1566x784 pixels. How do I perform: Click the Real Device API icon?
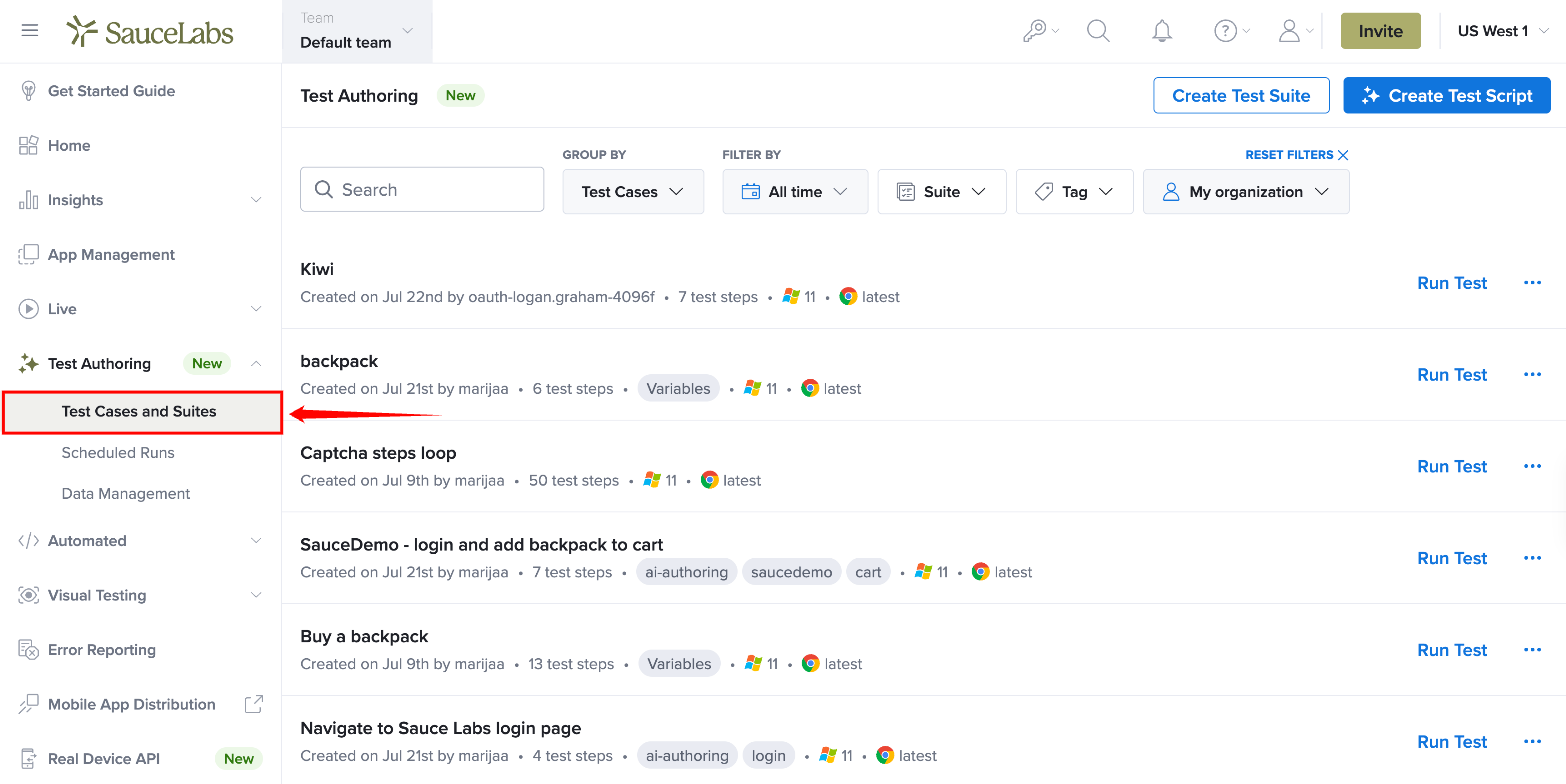[28, 759]
